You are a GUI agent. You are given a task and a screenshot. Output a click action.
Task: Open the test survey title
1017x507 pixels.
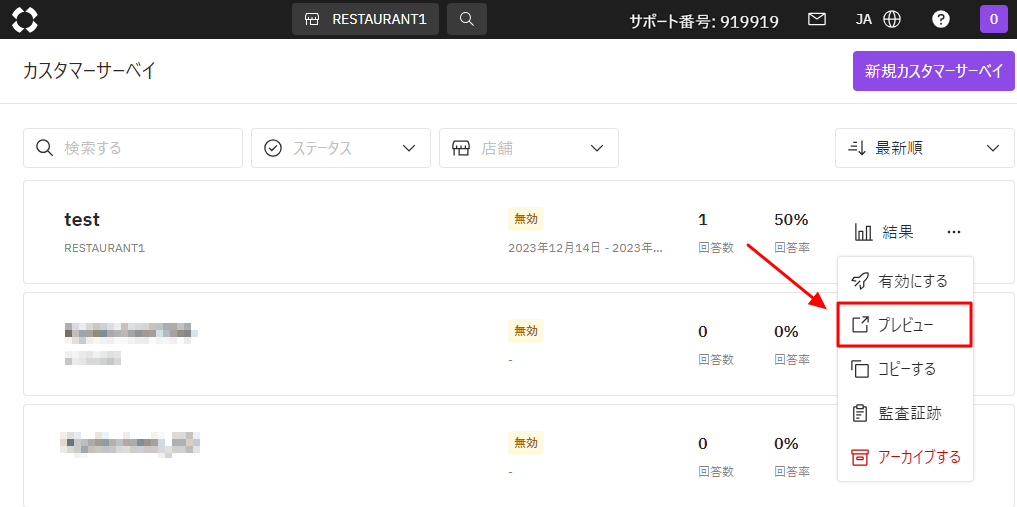(x=82, y=220)
